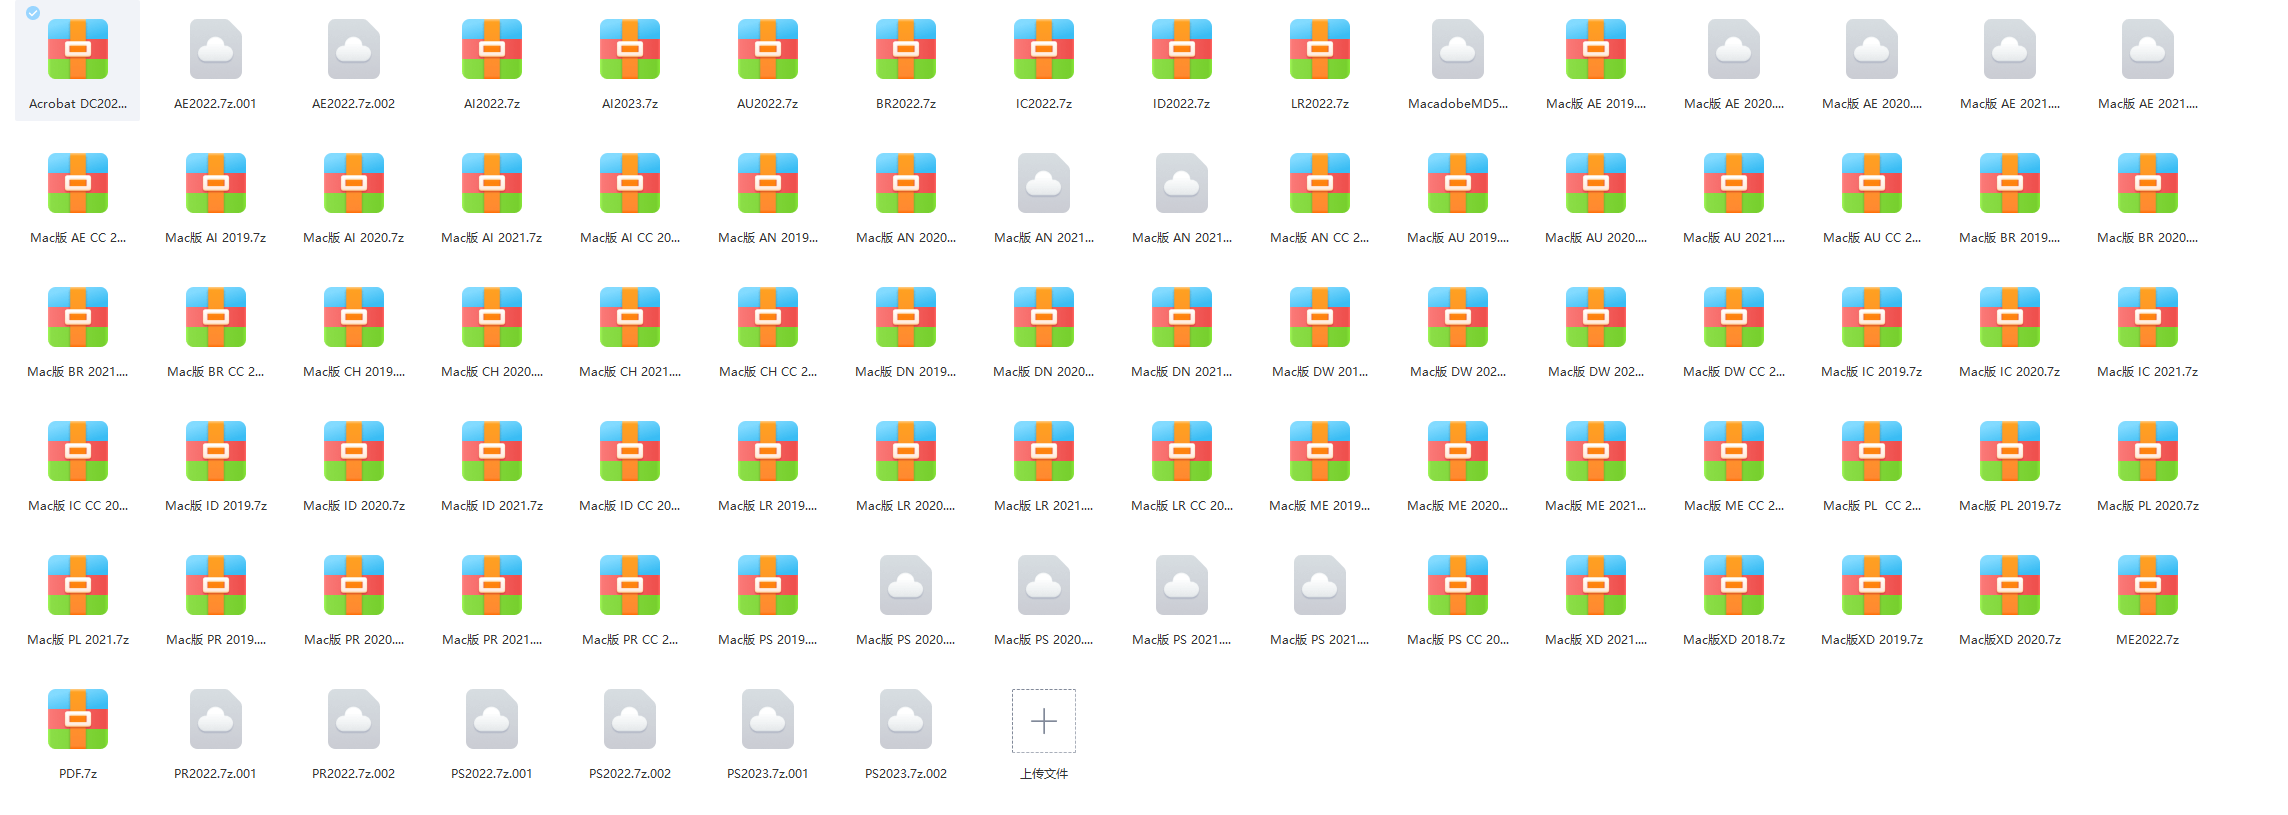This screenshot has width=2288, height=815.
Task: Select the Mac版 ME 2020 archive icon
Action: tap(1458, 451)
